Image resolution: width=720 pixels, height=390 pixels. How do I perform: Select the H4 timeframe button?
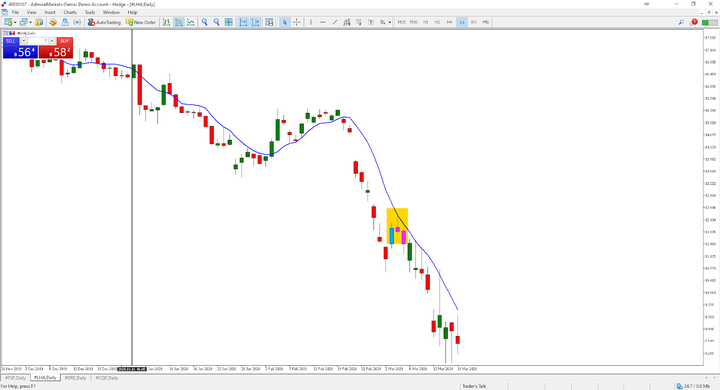click(450, 22)
